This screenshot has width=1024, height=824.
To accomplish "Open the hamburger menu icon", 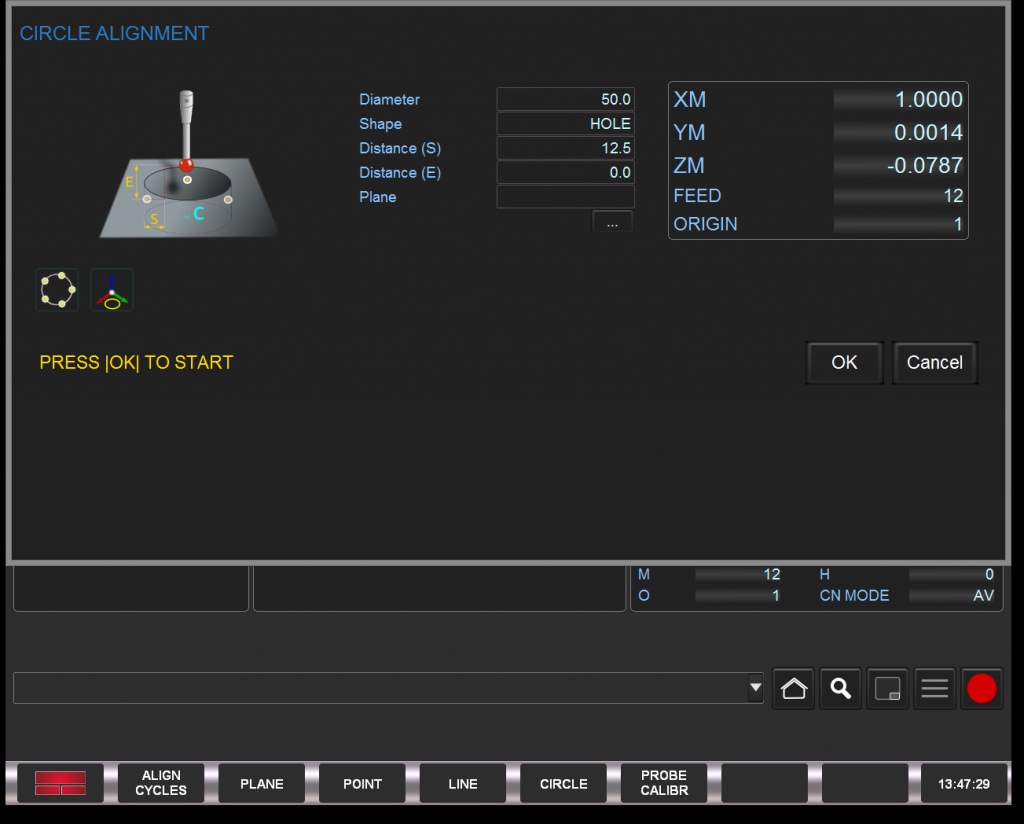I will tap(935, 689).
